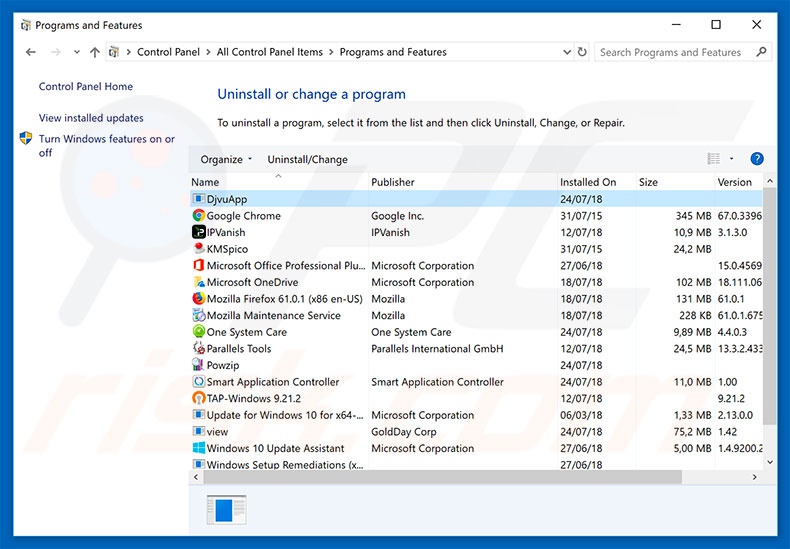Click the refresh address bar icon
This screenshot has width=790, height=549.
pos(582,52)
